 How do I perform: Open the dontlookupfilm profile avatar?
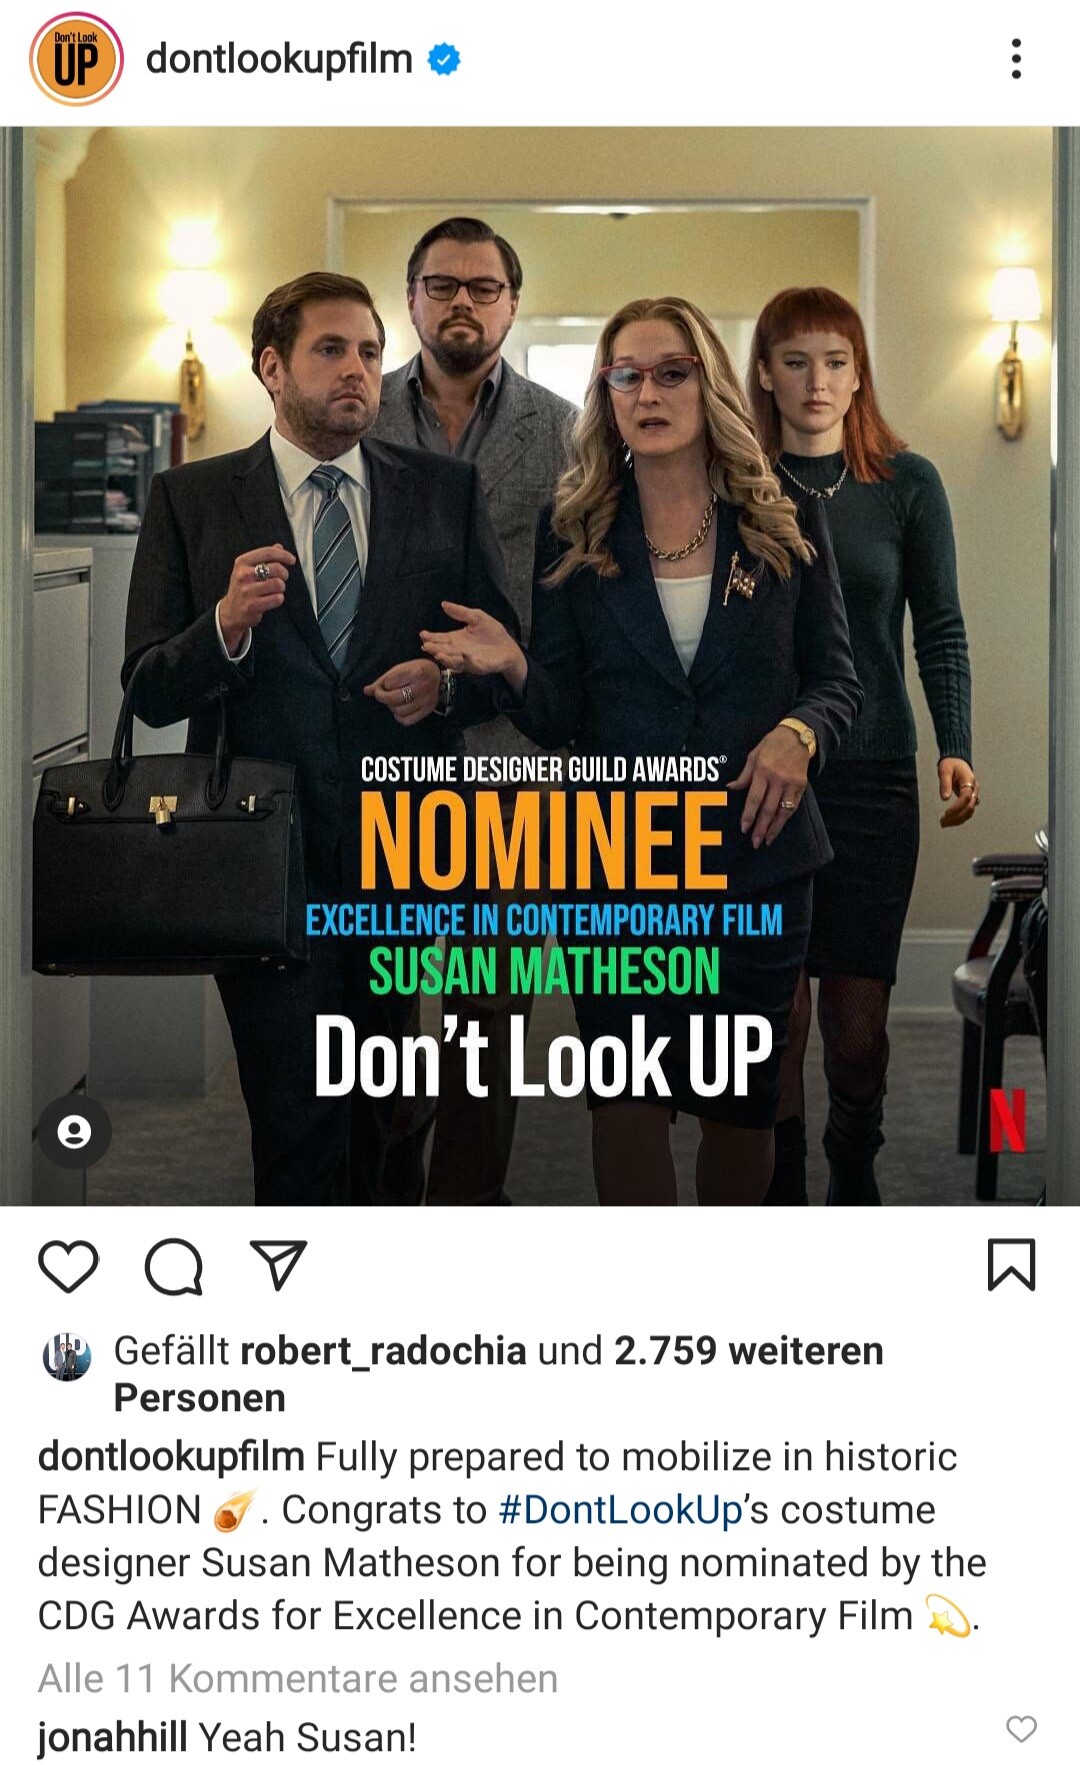click(76, 59)
